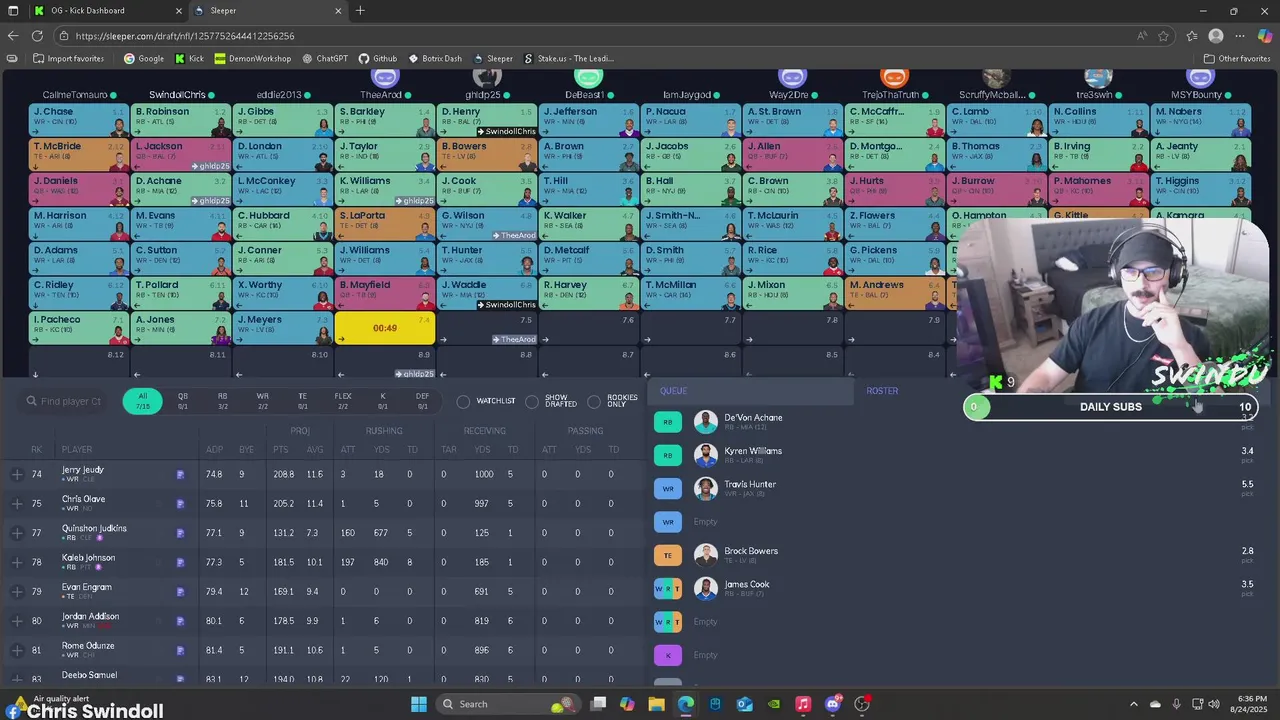Click the B. Mayfield draft pick card
This screenshot has height=720, width=1280.
coord(384,293)
